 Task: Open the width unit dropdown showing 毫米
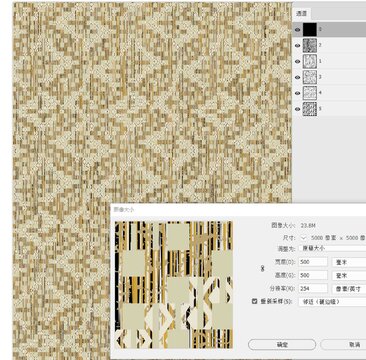(x=349, y=262)
